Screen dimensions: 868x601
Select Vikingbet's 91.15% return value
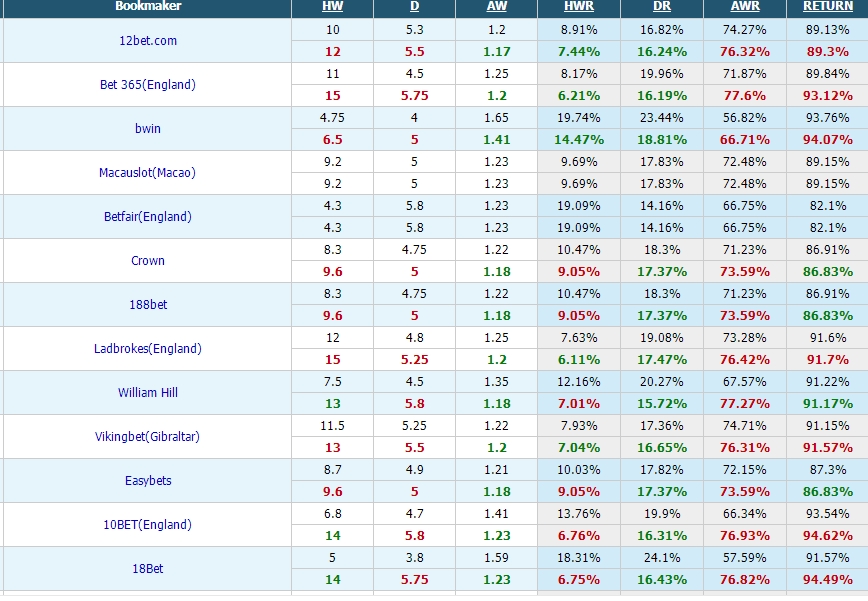click(828, 426)
